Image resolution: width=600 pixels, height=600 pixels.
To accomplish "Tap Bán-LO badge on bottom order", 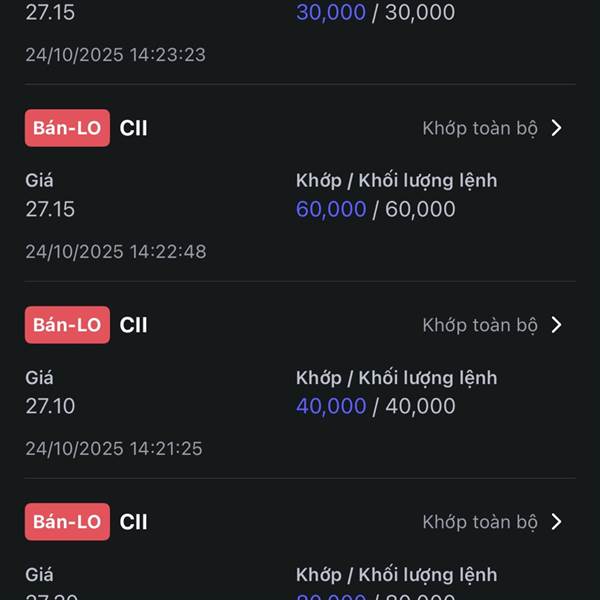I will (x=67, y=522).
